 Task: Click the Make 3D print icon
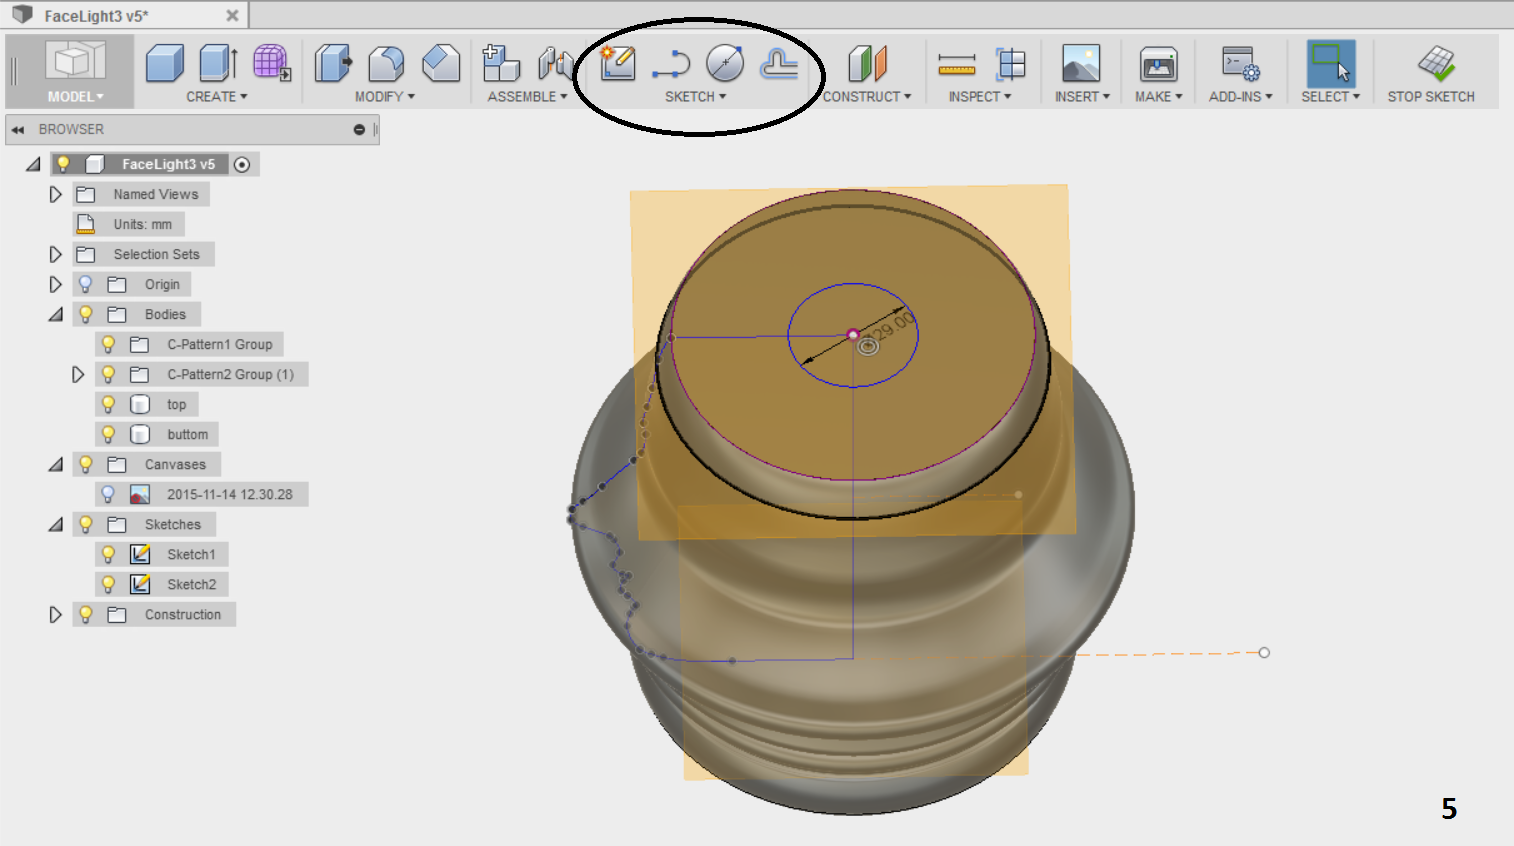coord(1158,63)
